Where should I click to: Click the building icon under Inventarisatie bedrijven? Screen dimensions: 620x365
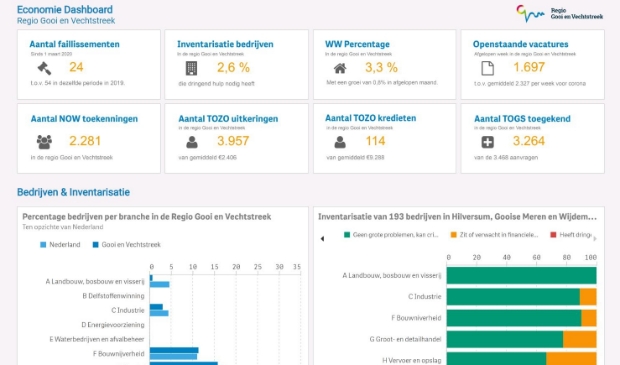coord(191,68)
